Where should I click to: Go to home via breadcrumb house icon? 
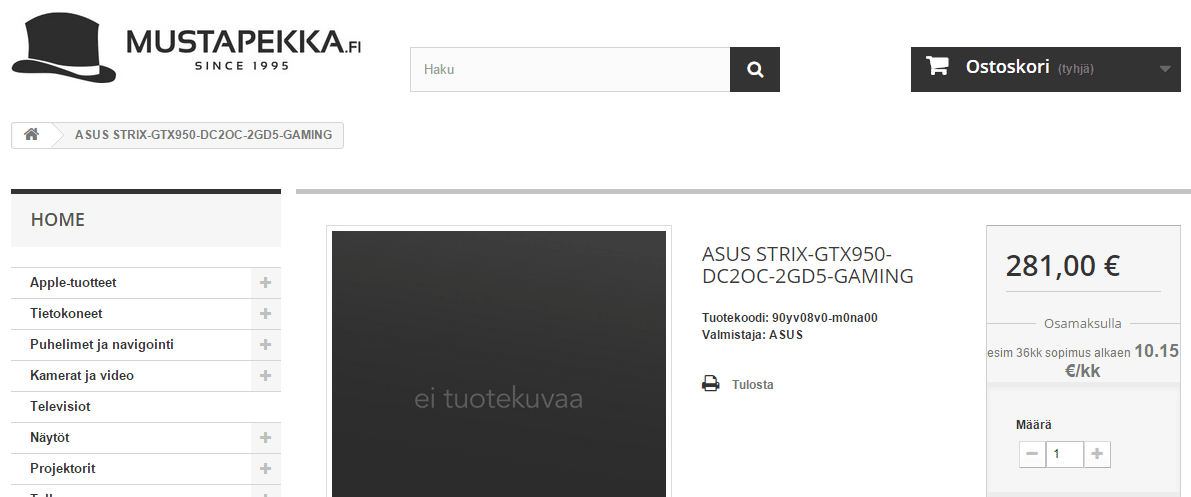pos(32,135)
